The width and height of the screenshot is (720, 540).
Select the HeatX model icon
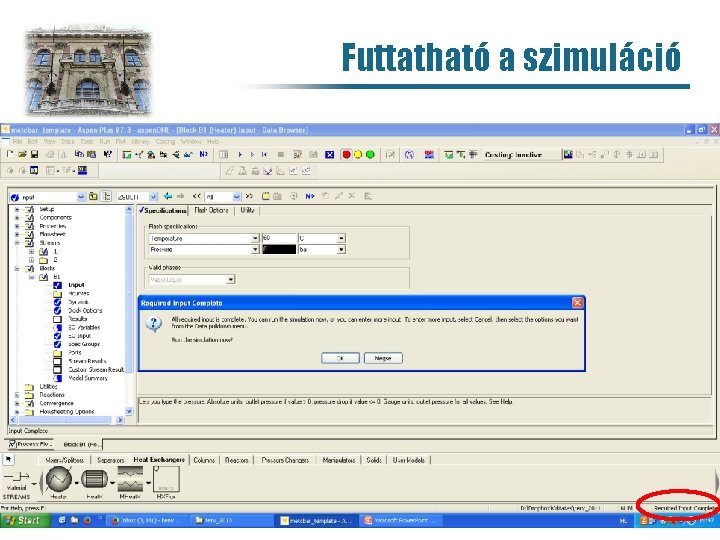[94, 479]
